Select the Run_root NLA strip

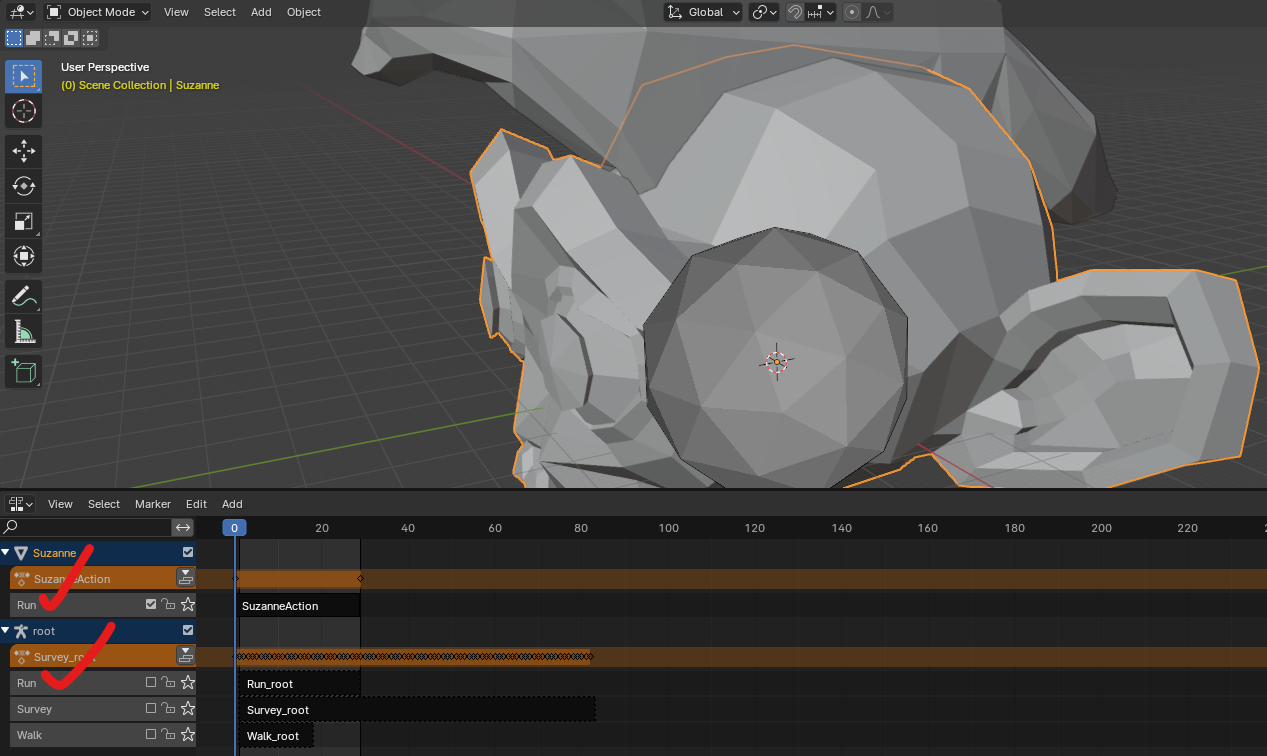298,683
